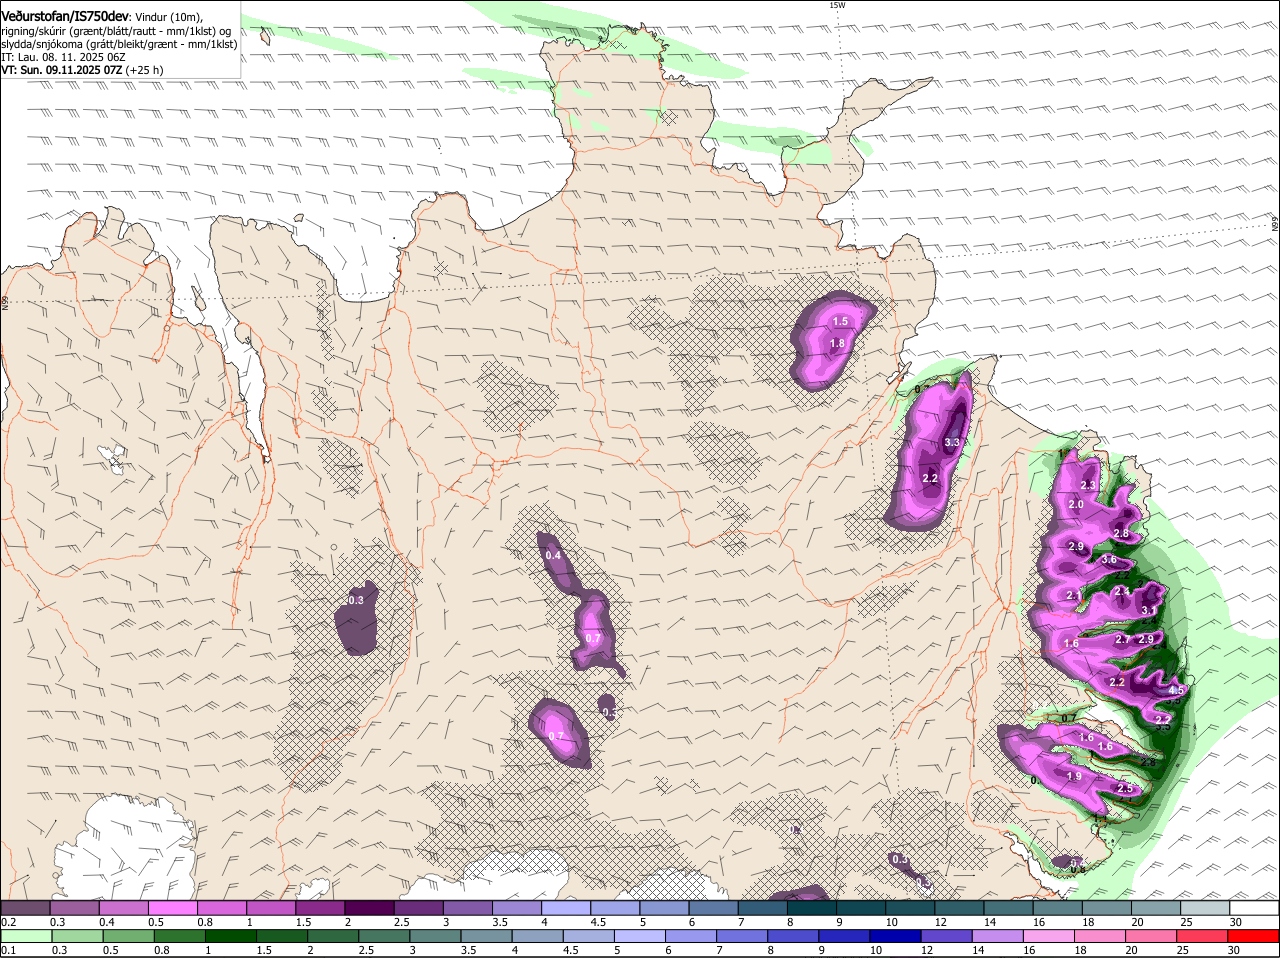
Task: Click the Veðurstofan/IS750dev title text
Action: click(65, 17)
